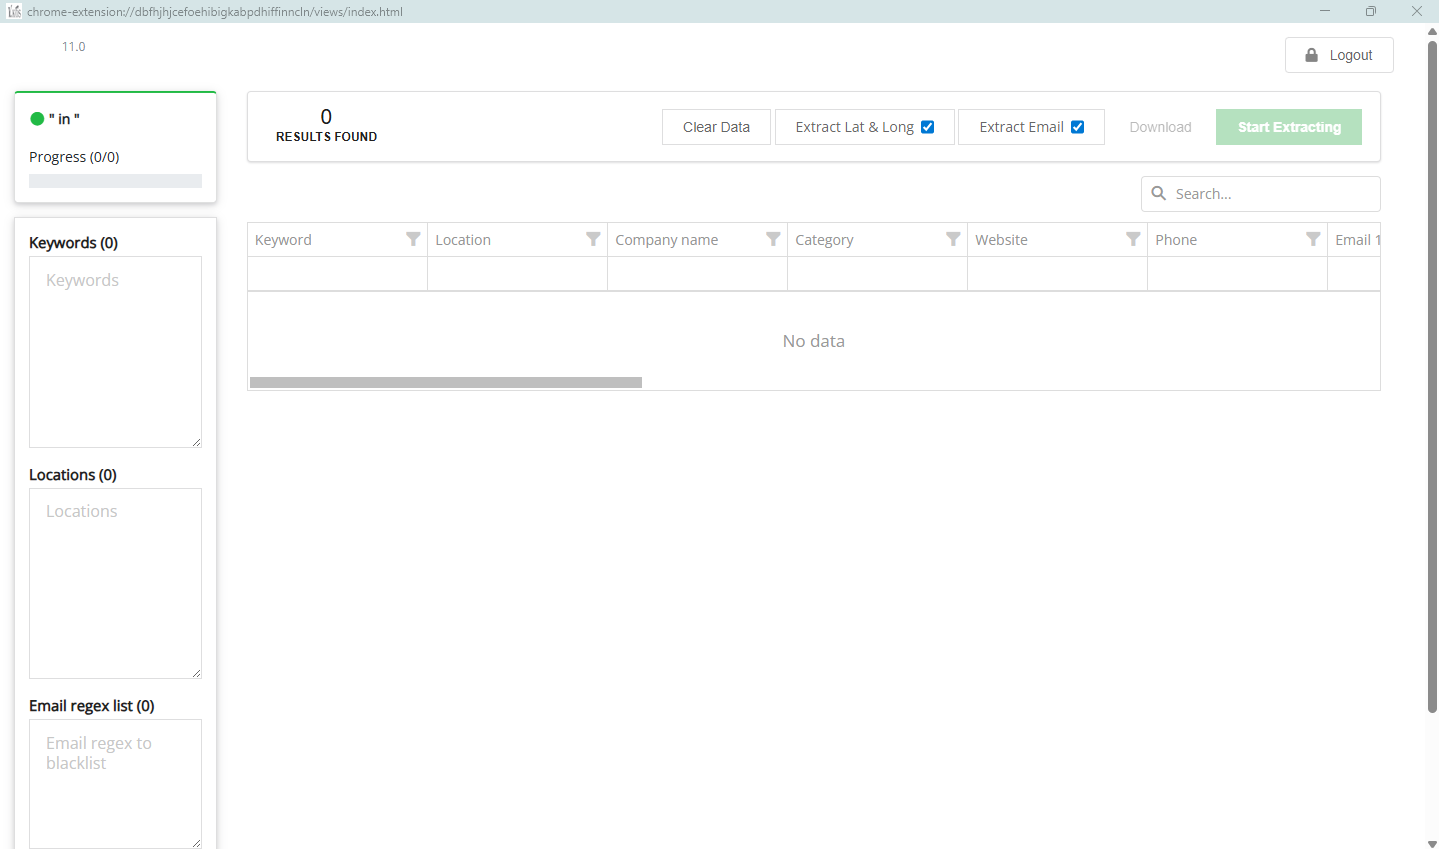Click the Start Extracting button

1288,127
